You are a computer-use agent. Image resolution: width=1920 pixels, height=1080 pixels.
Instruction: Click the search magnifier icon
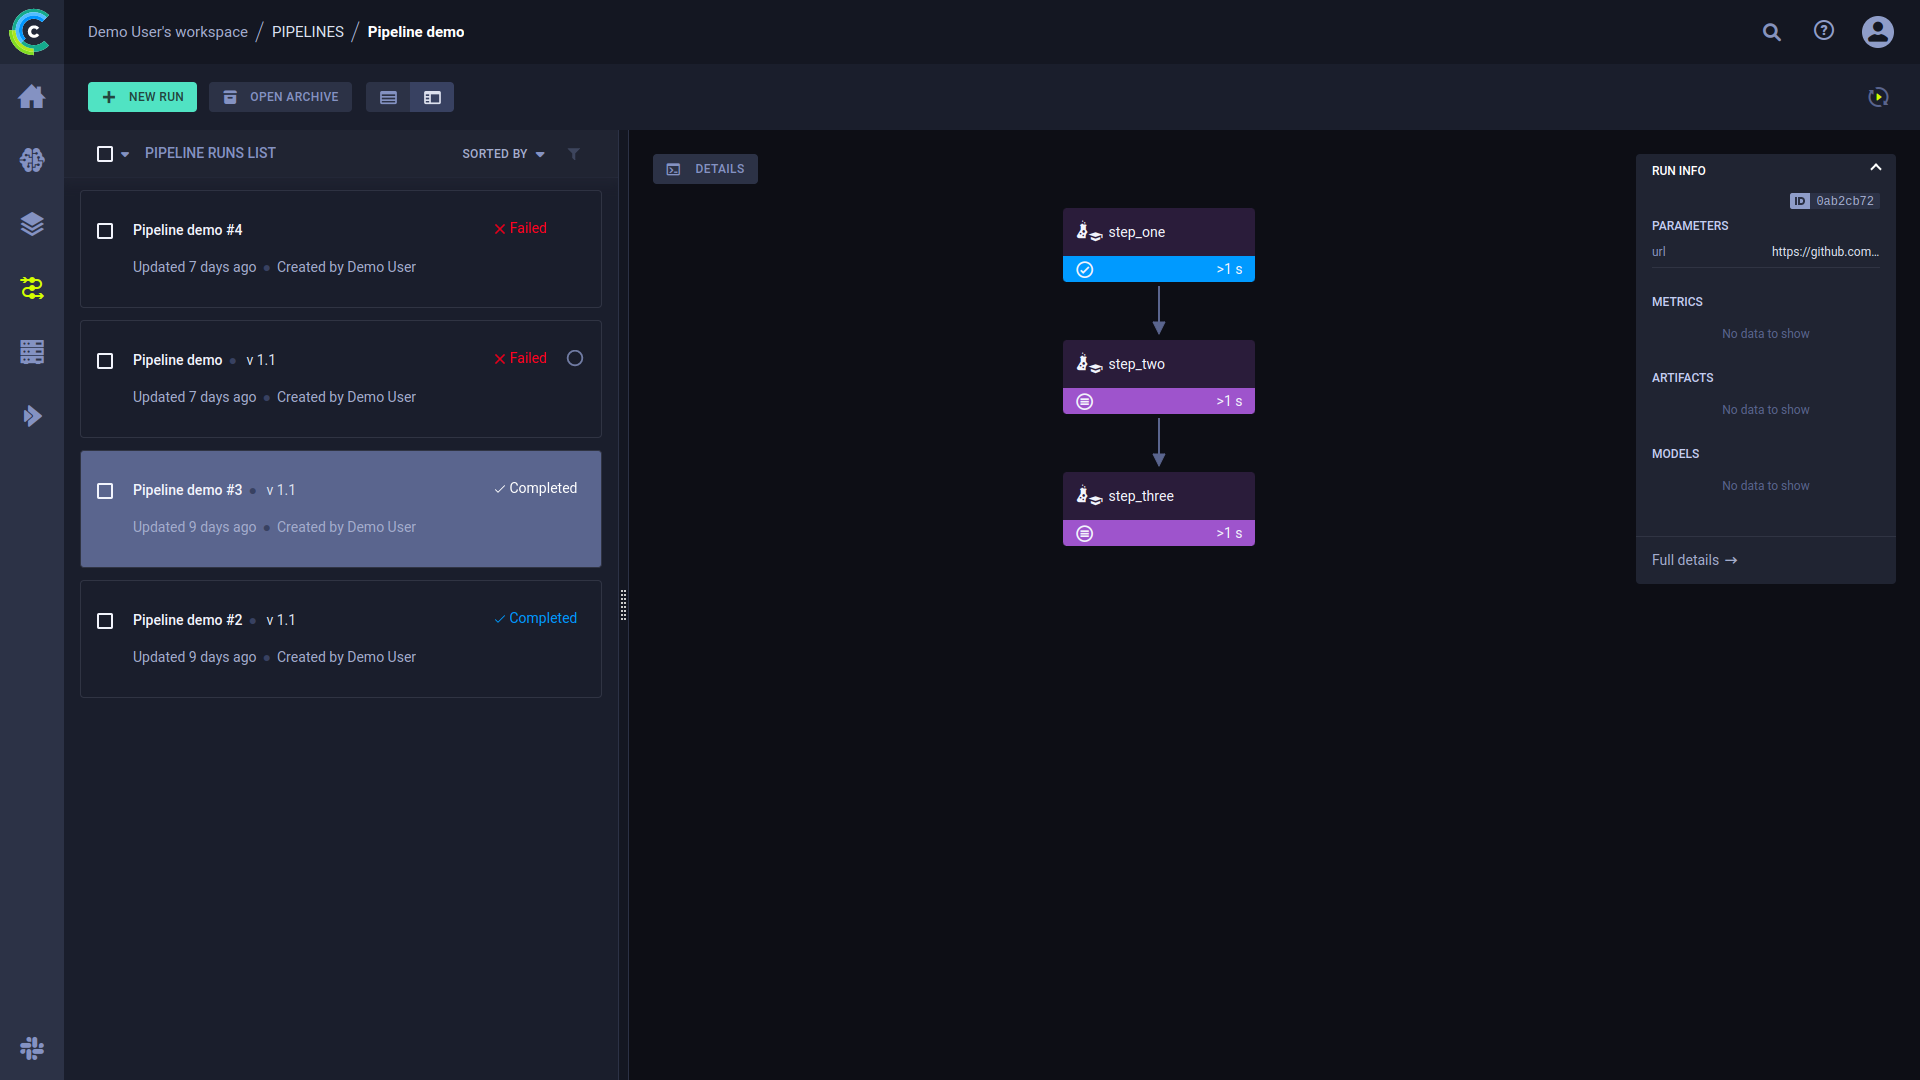click(1772, 32)
